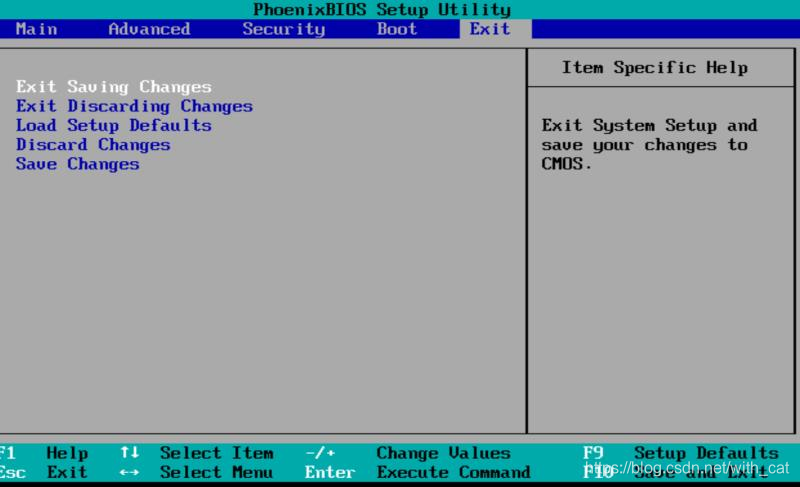Go to the Security tab
The image size is (800, 487).
(x=284, y=29)
